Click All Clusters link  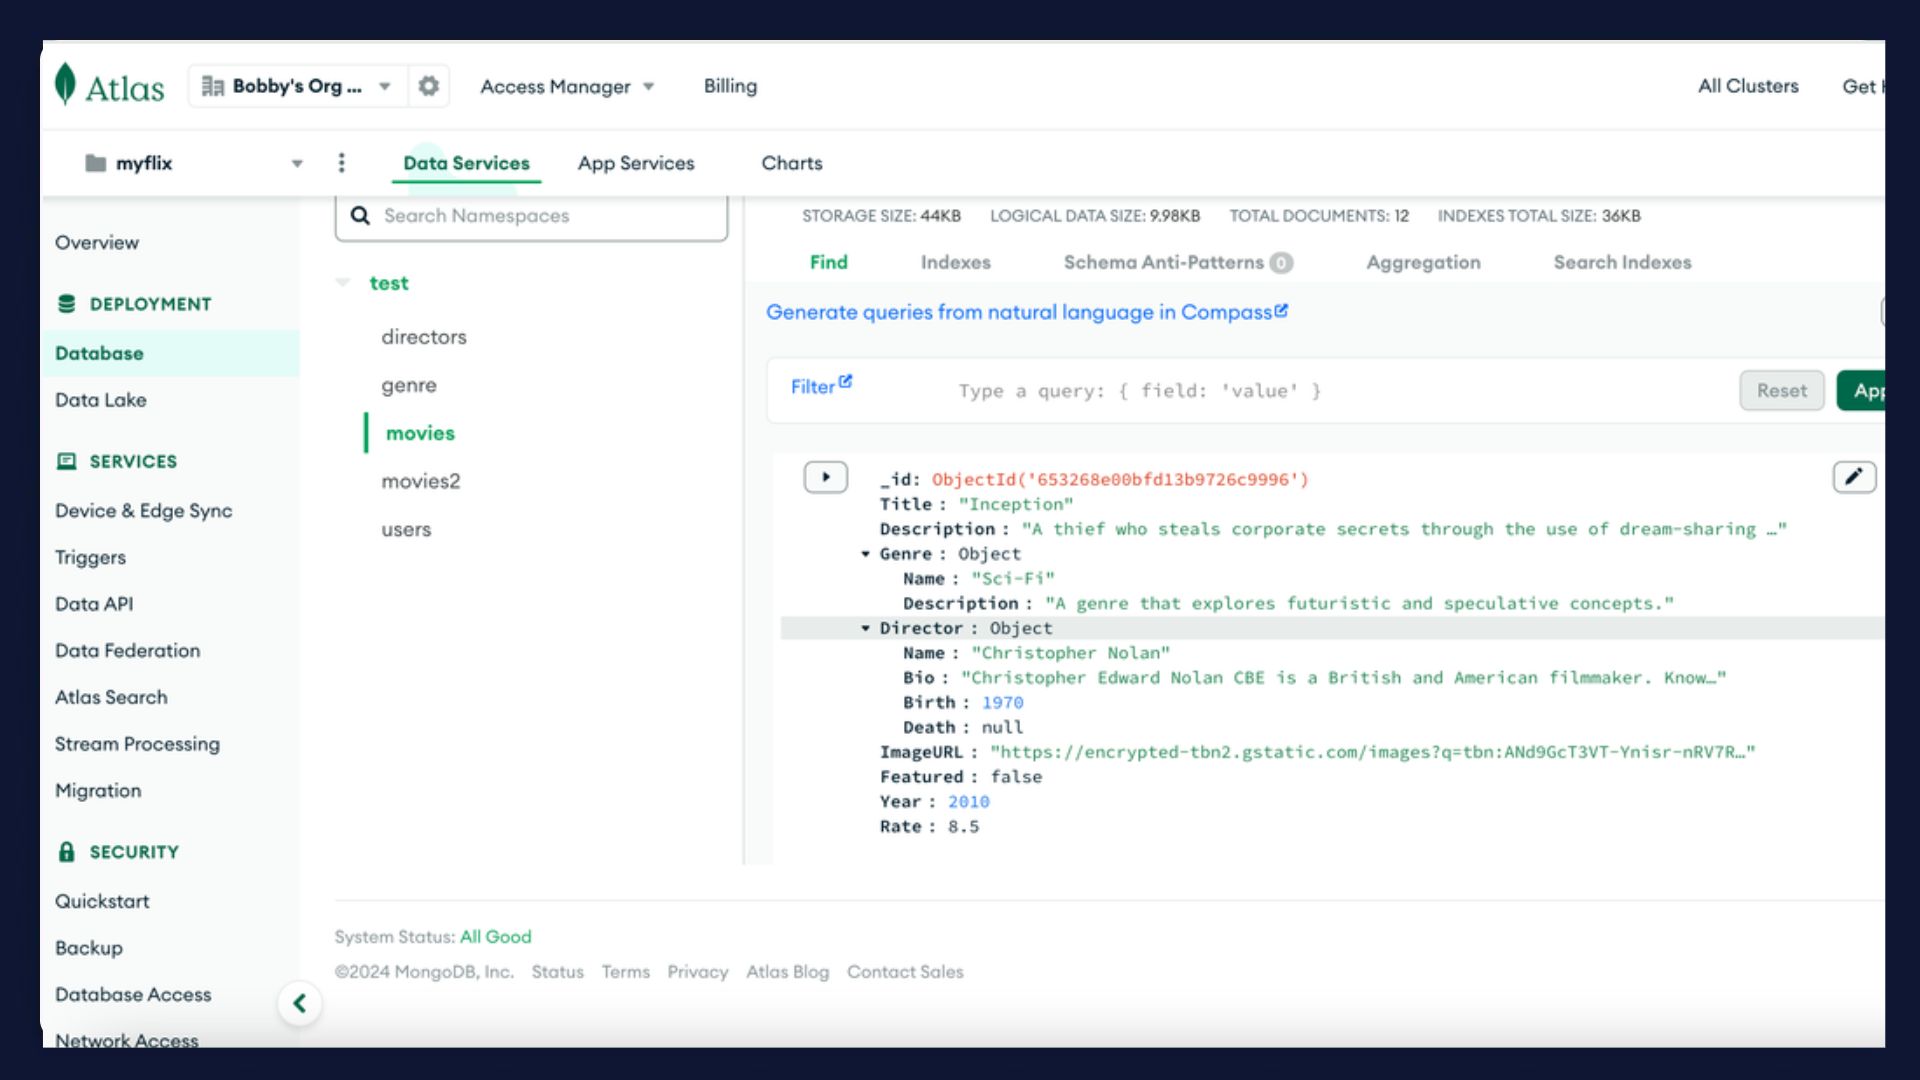(1748, 86)
